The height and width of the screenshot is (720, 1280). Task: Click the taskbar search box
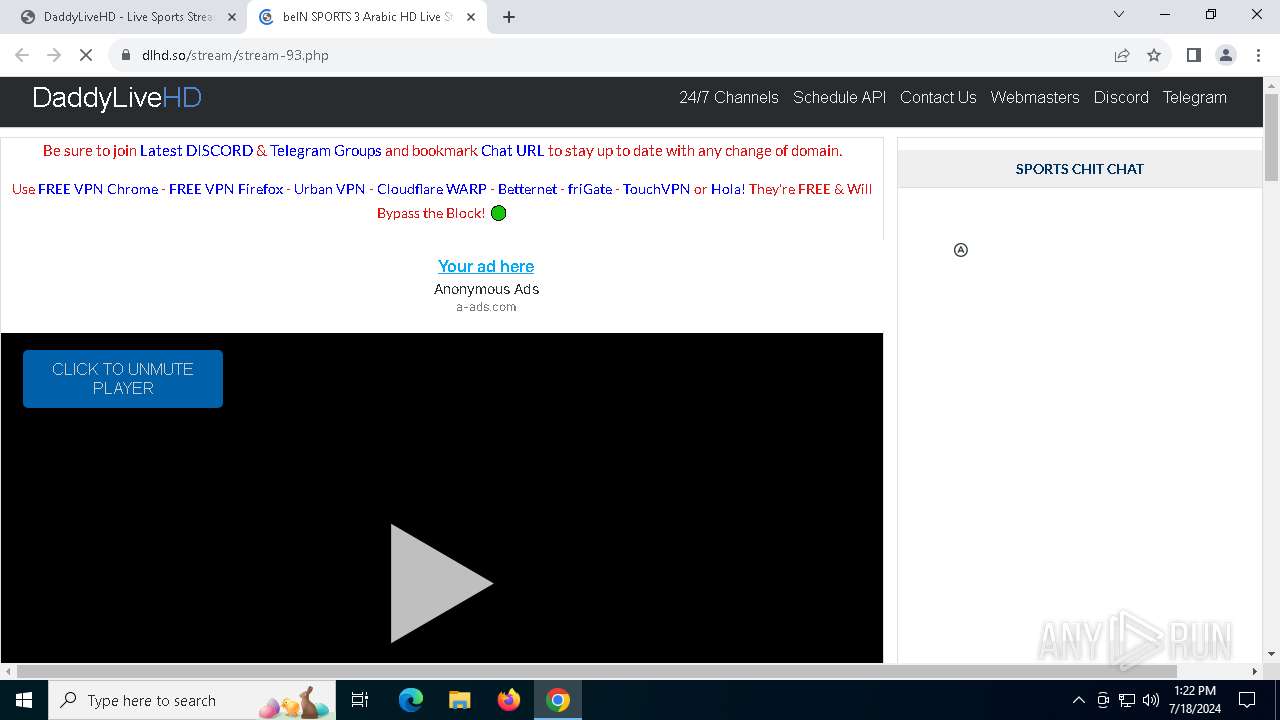192,700
